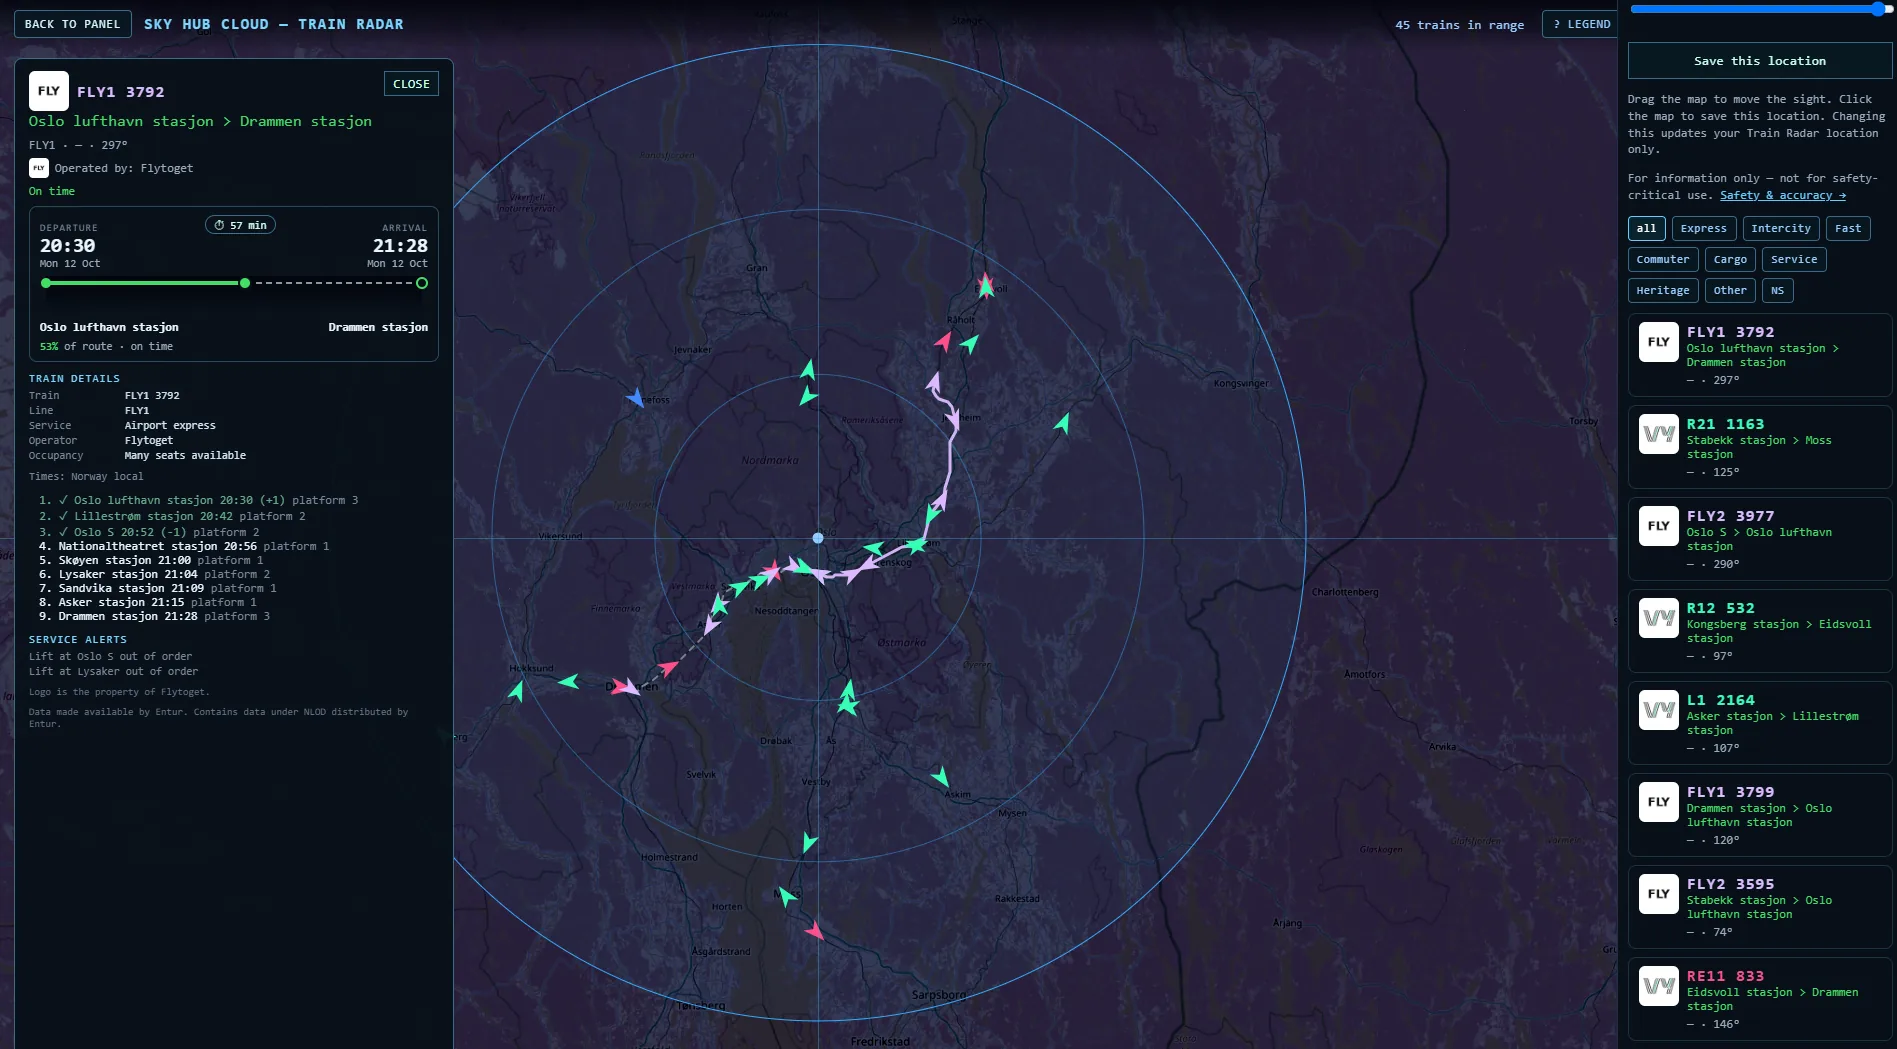This screenshot has width=1897, height=1049.
Task: Click the pink train arrow near Horten
Action: coord(815,930)
